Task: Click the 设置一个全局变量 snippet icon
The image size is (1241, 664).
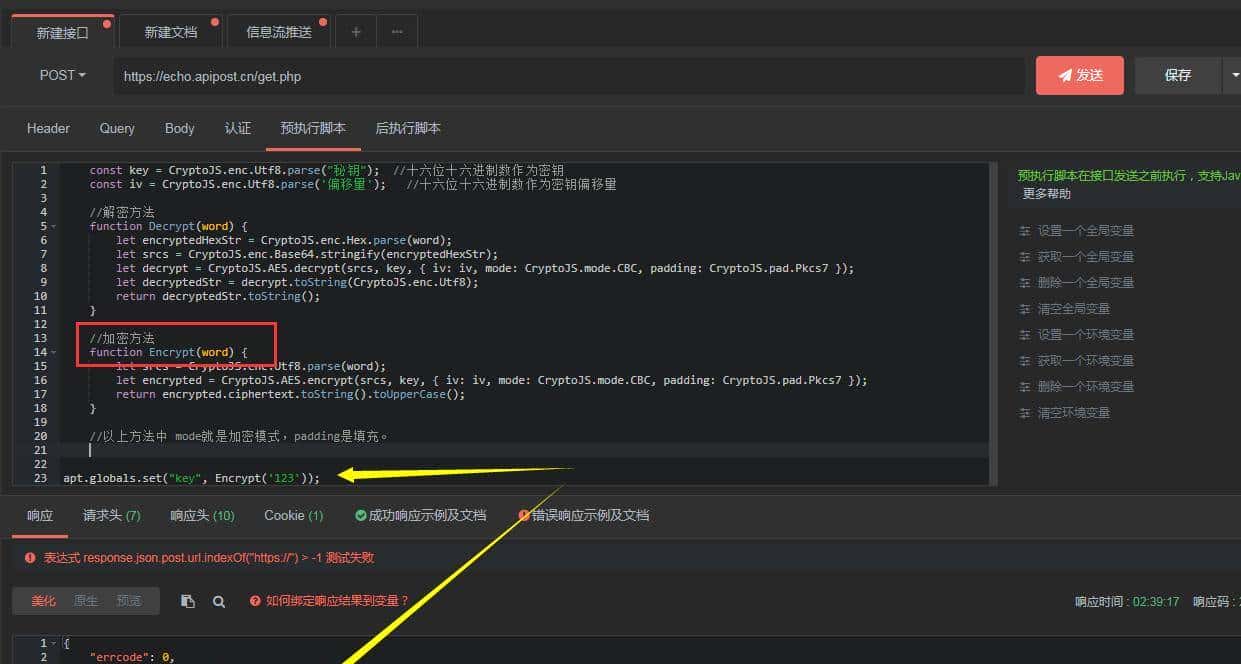Action: click(x=1027, y=230)
